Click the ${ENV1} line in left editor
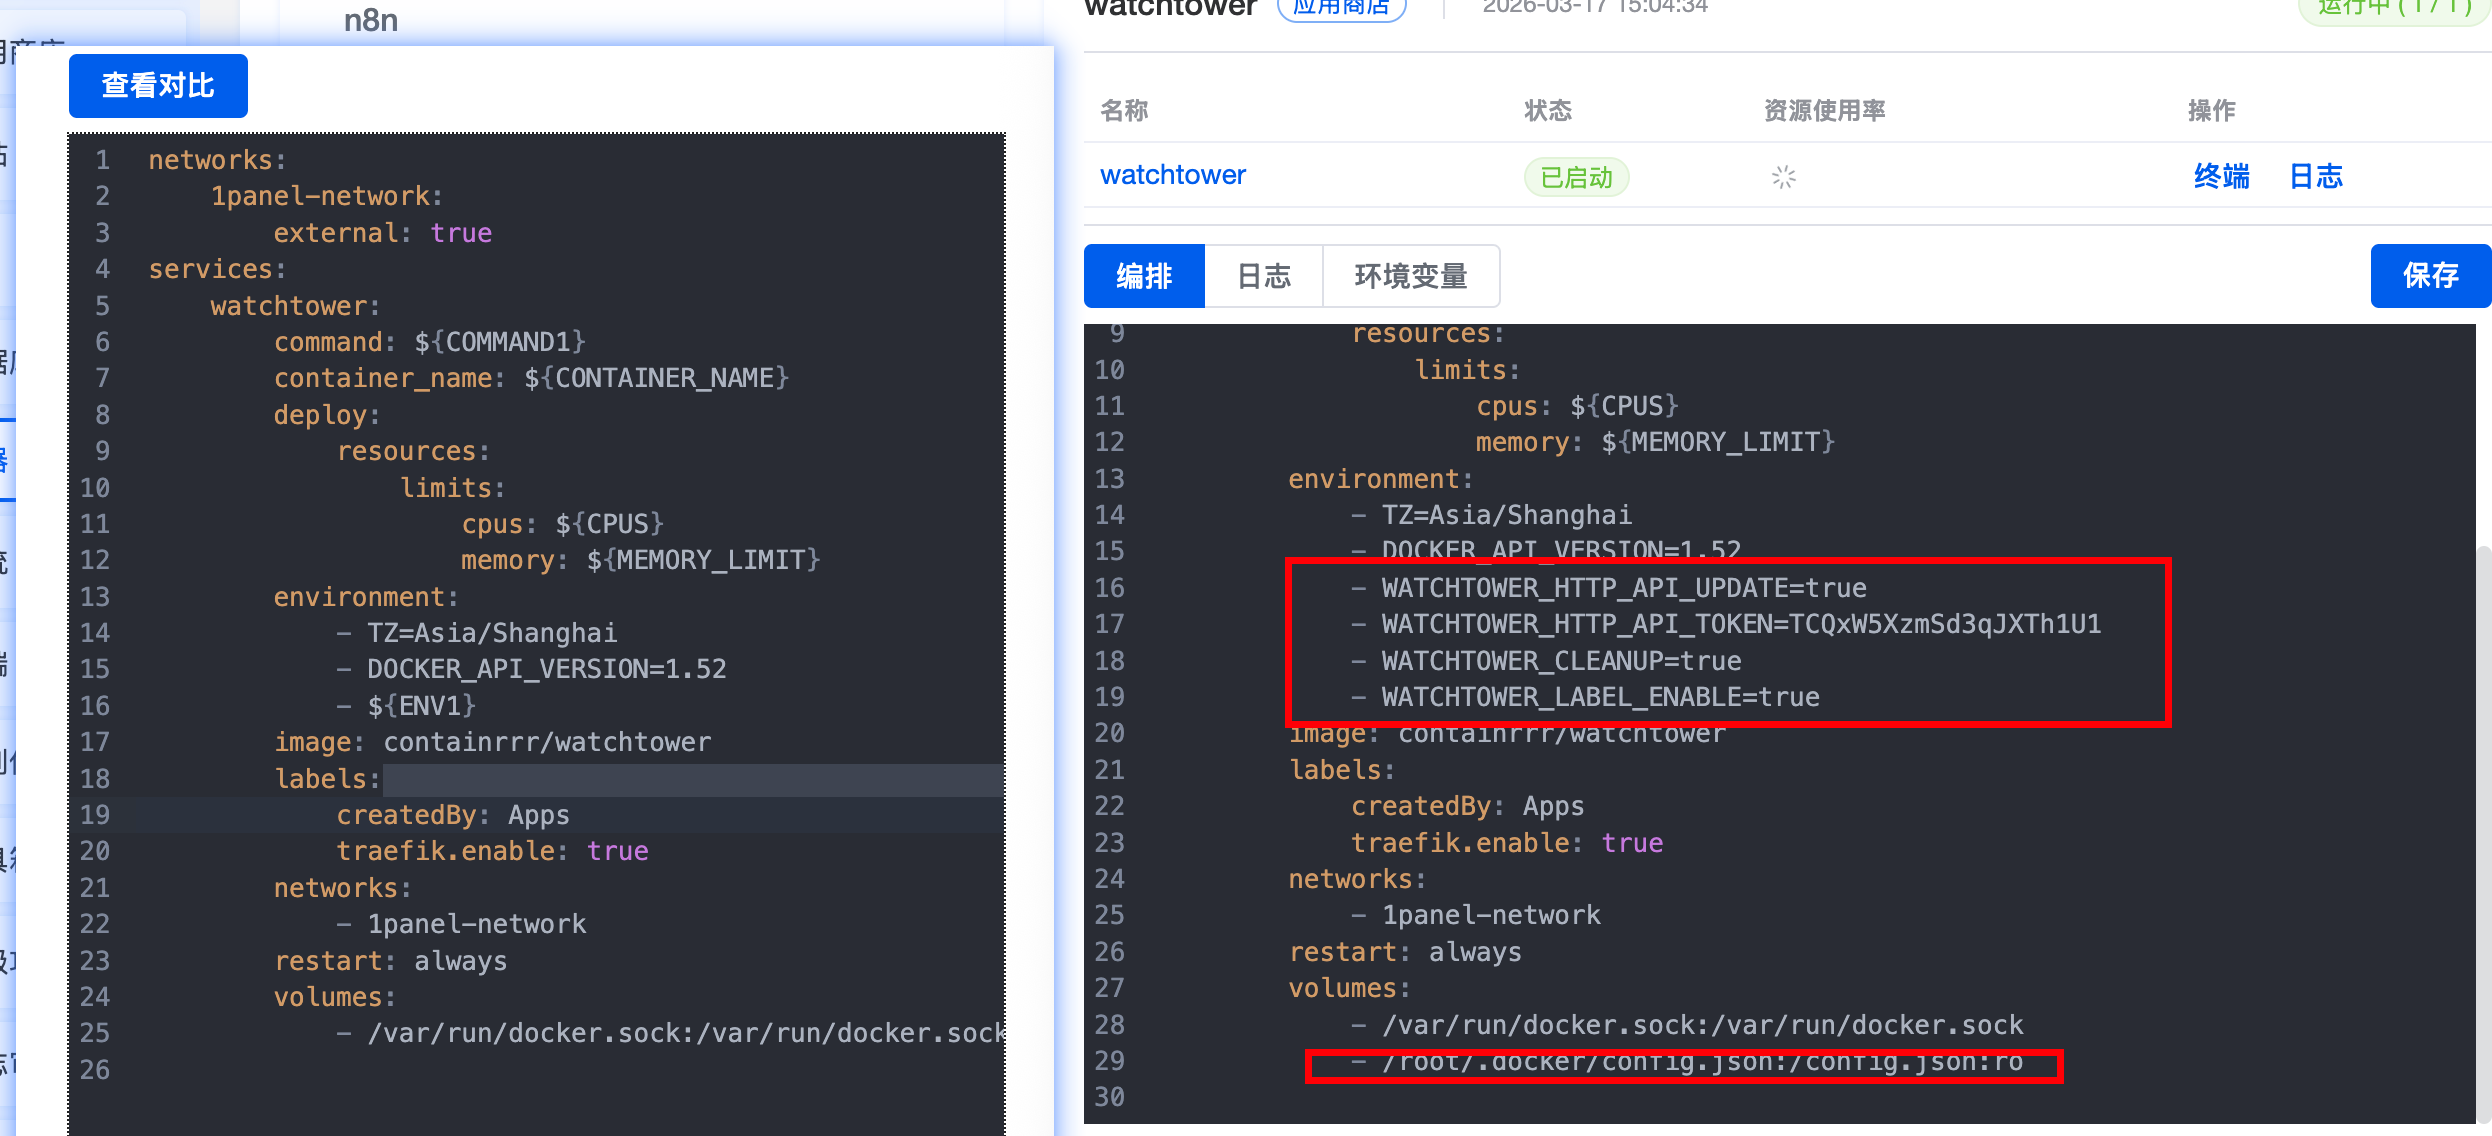The image size is (2492, 1136). pos(421,706)
